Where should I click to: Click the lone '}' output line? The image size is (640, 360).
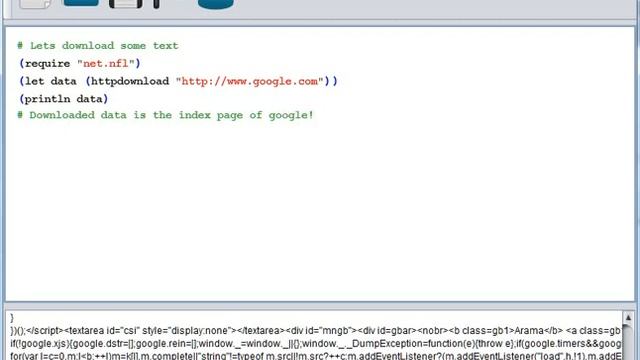click(x=12, y=318)
